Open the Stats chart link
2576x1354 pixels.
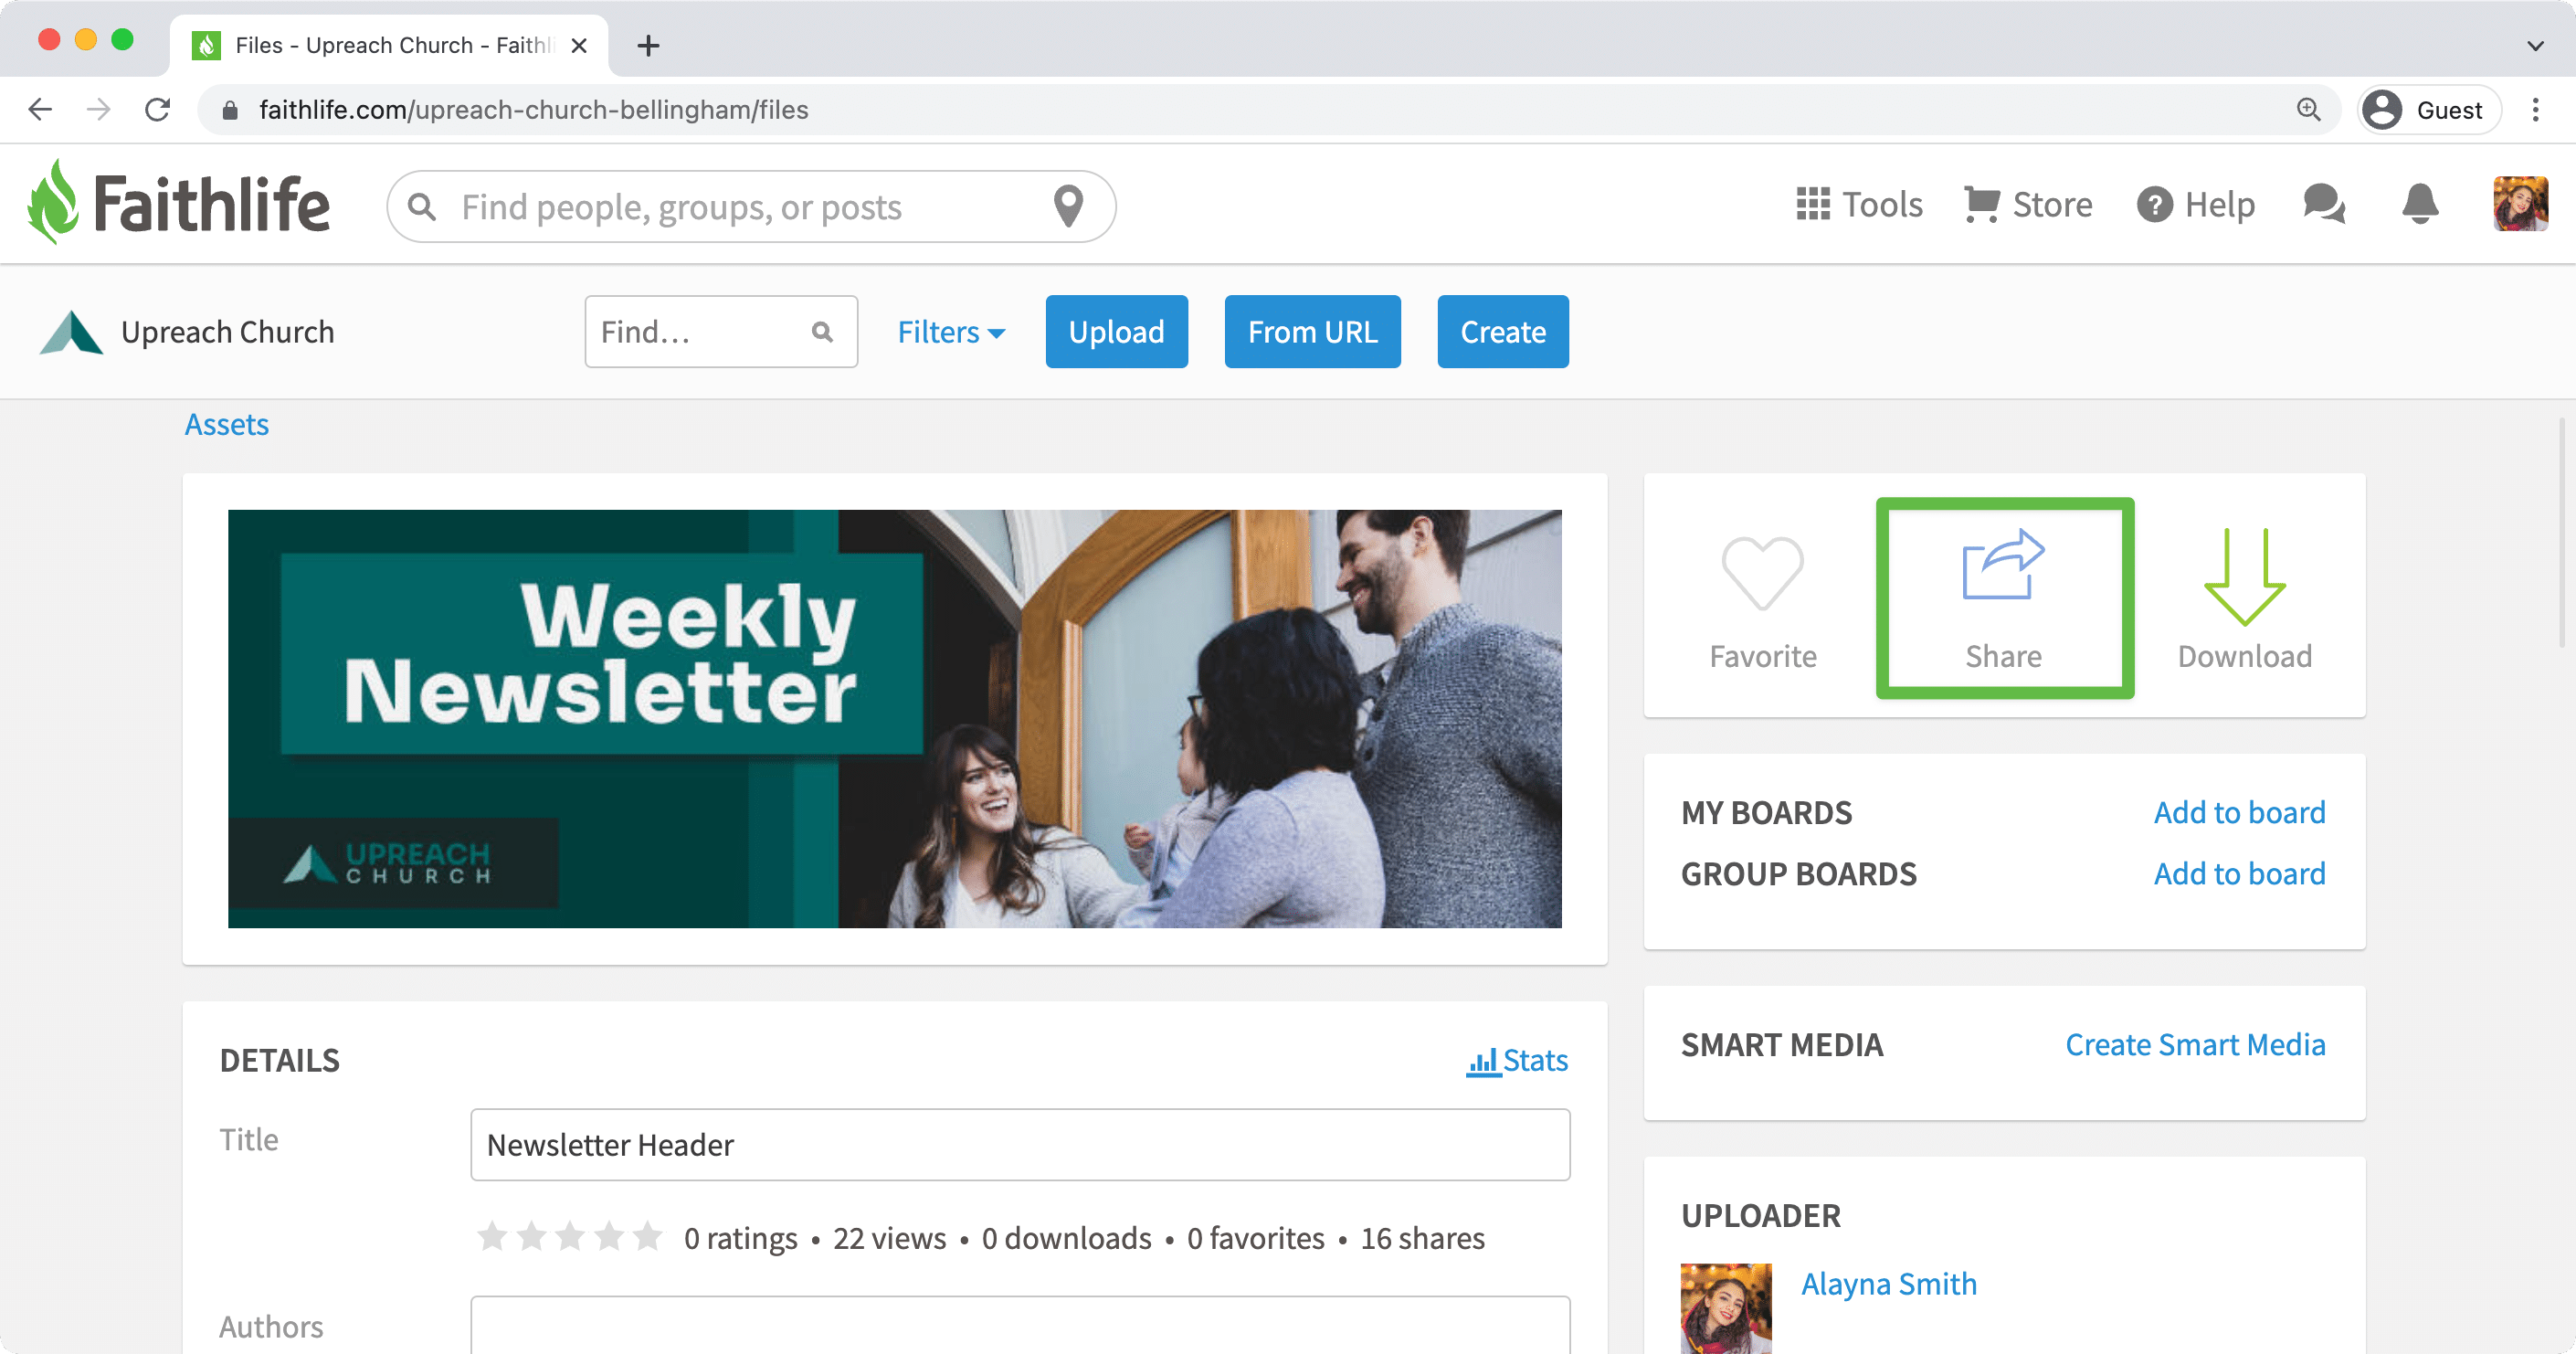pyautogui.click(x=1516, y=1060)
